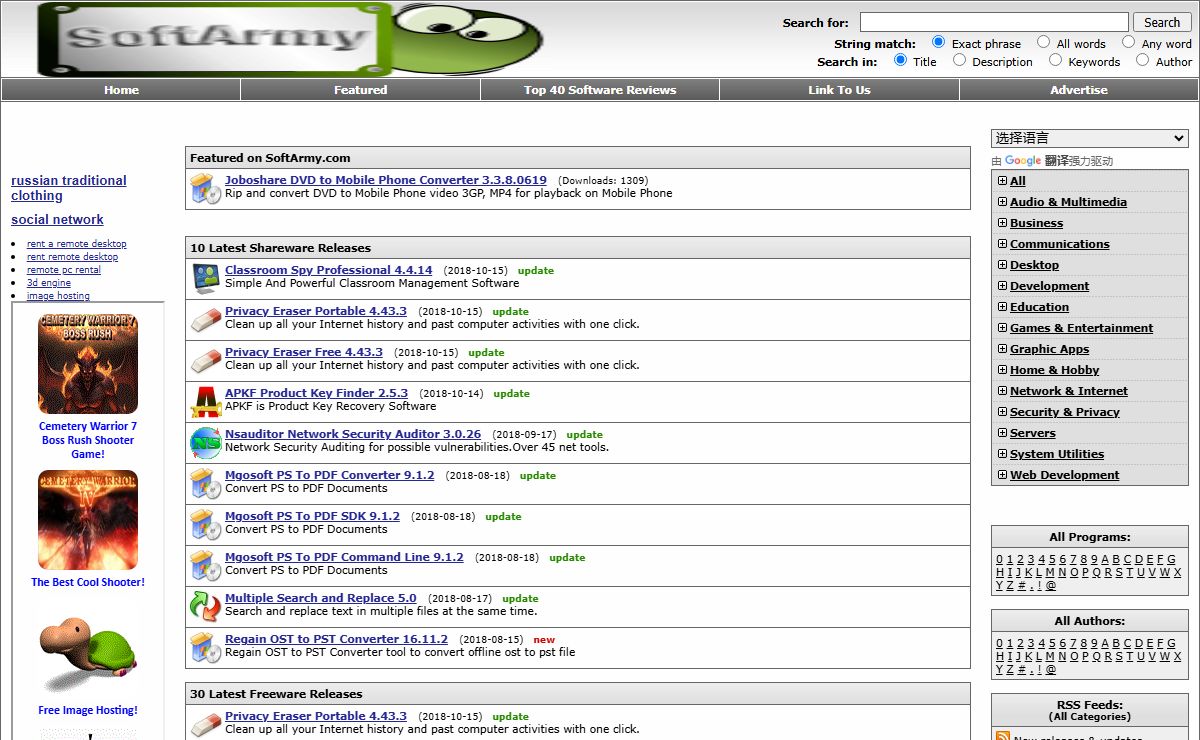This screenshot has width=1200, height=740.
Task: Expand the Audio & Multimedia category
Action: [x=1002, y=202]
